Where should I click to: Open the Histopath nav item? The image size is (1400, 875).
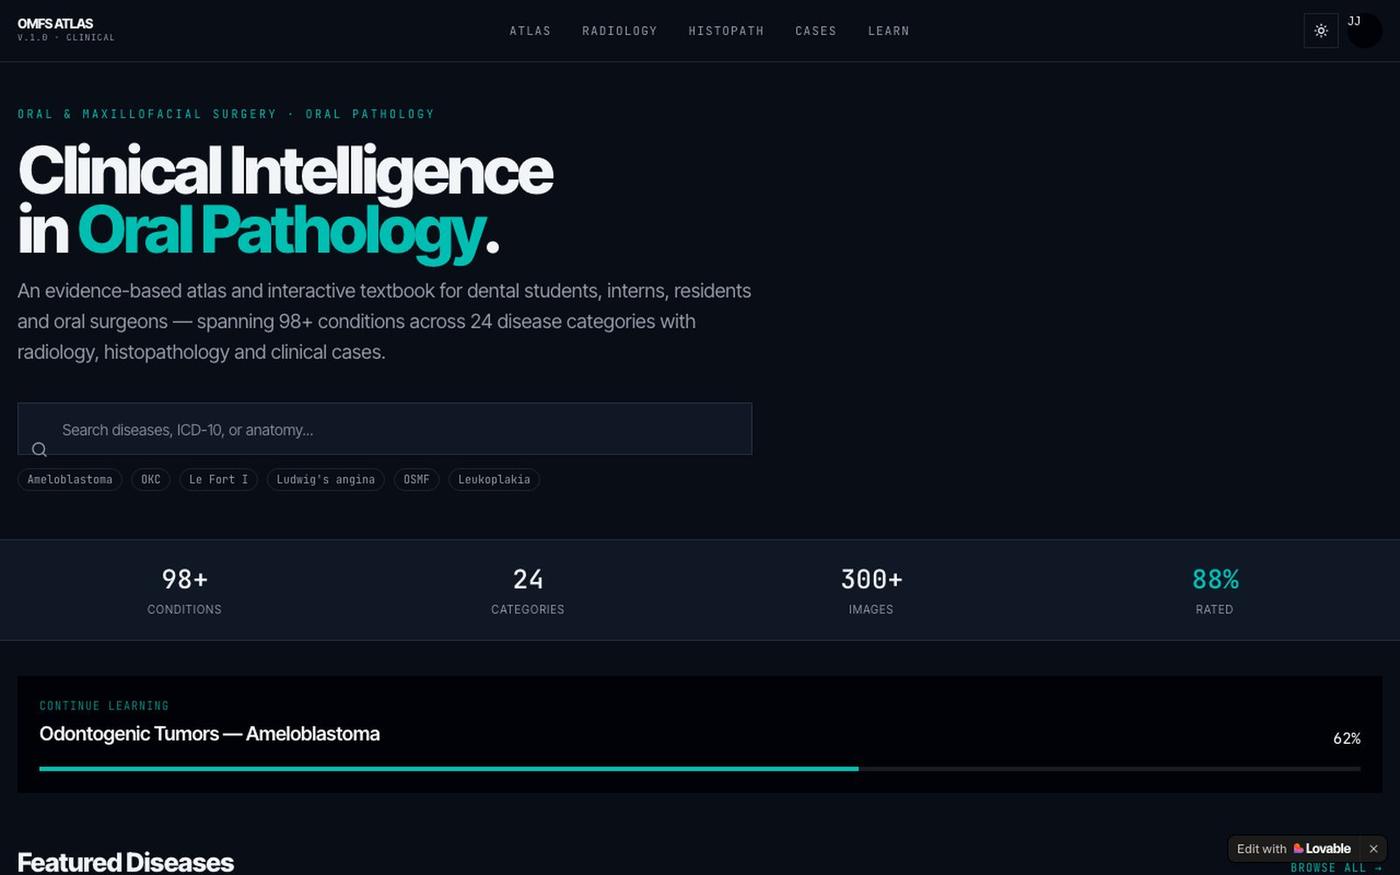[x=726, y=31]
